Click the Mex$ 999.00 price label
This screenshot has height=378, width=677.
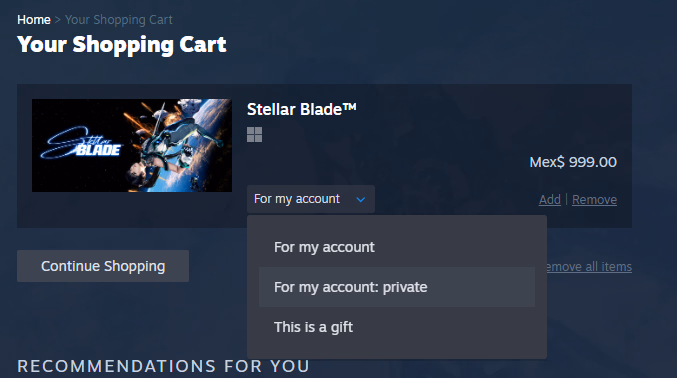[x=573, y=162]
